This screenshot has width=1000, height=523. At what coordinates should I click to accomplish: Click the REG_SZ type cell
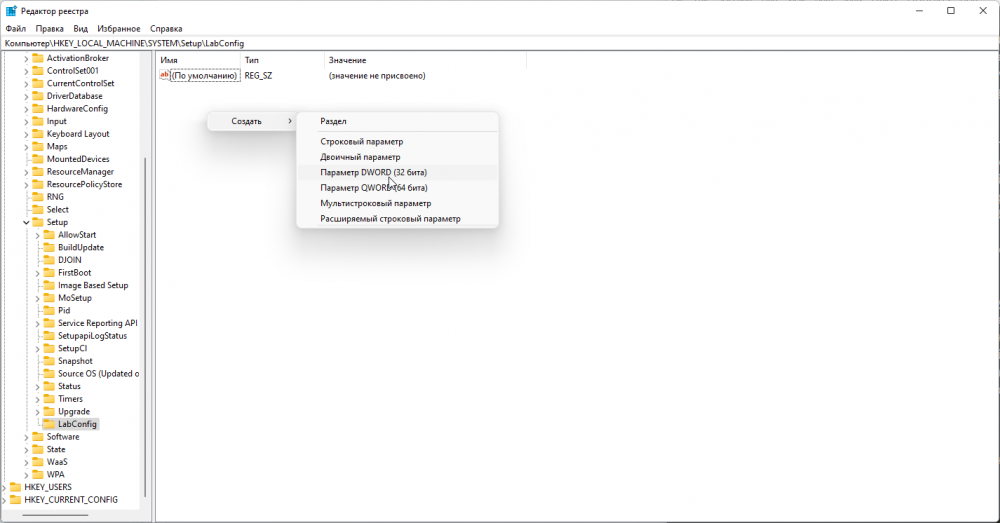[x=258, y=75]
